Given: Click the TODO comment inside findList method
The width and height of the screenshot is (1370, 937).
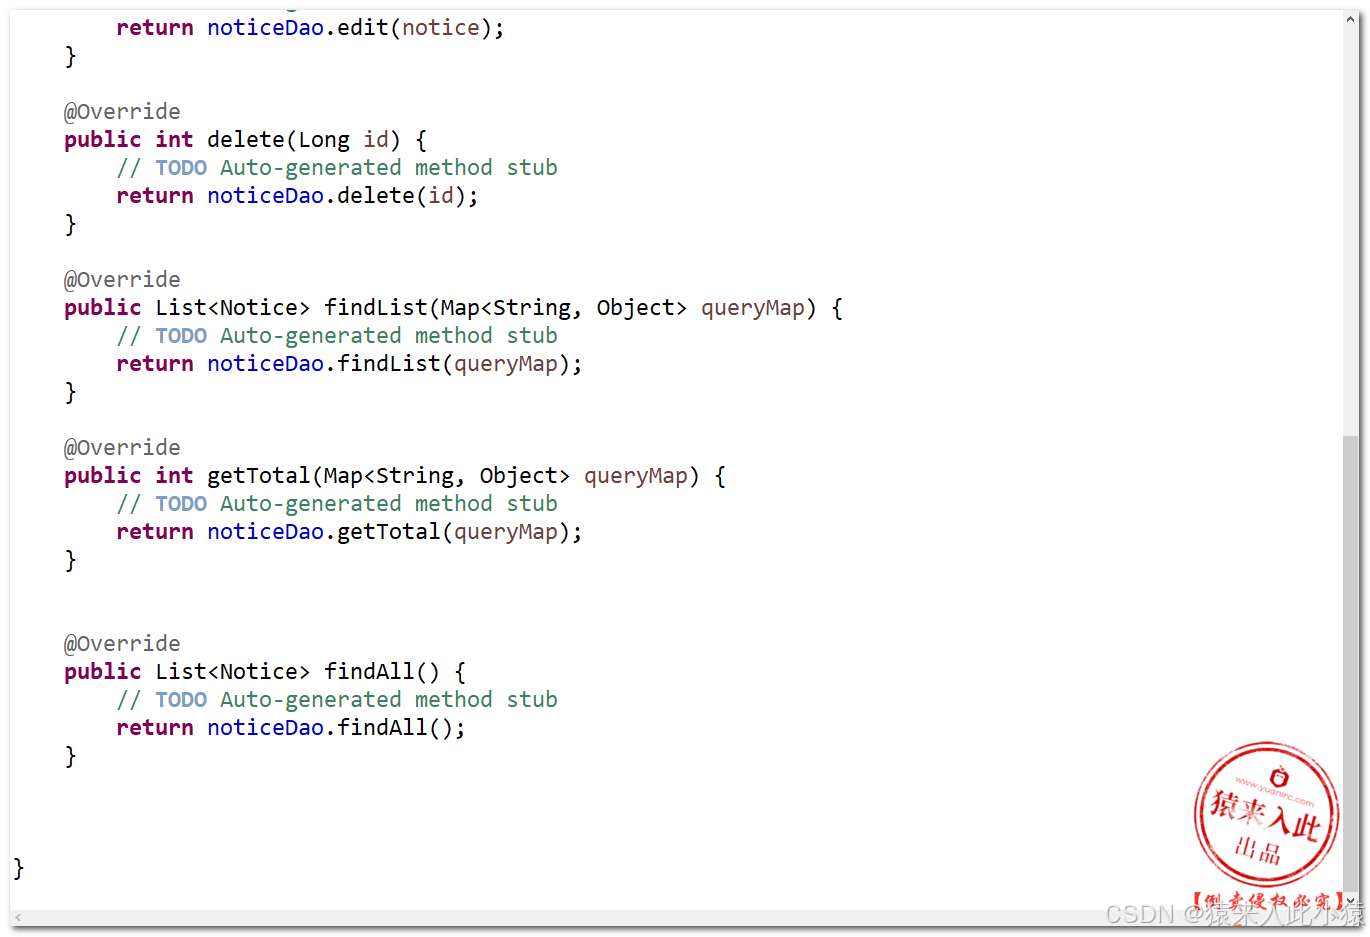Looking at the screenshot, I should point(337,336).
